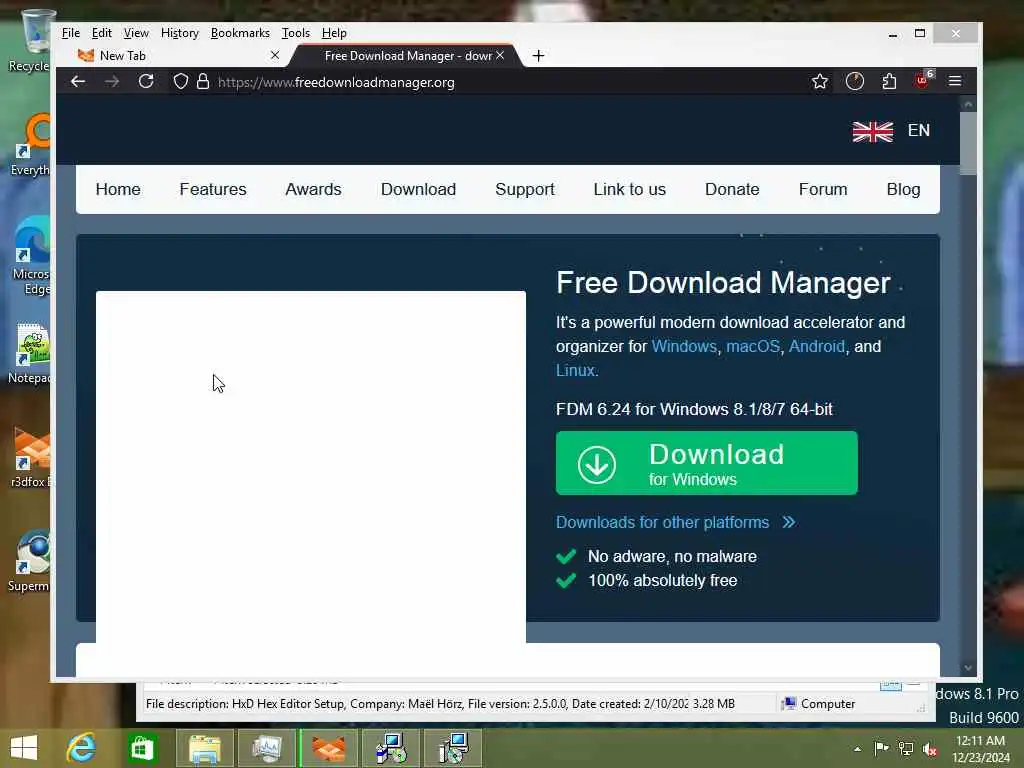Viewport: 1024px width, 768px height.
Task: Close the Free Download Manager tab
Action: pyautogui.click(x=500, y=56)
